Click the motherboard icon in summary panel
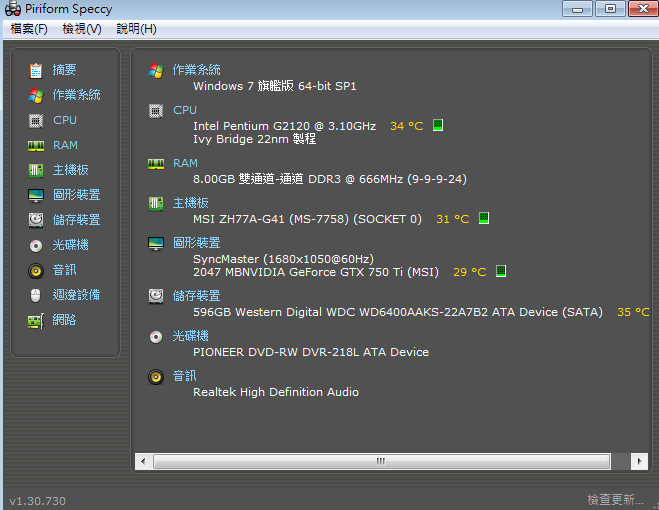659x510 pixels. tap(156, 203)
